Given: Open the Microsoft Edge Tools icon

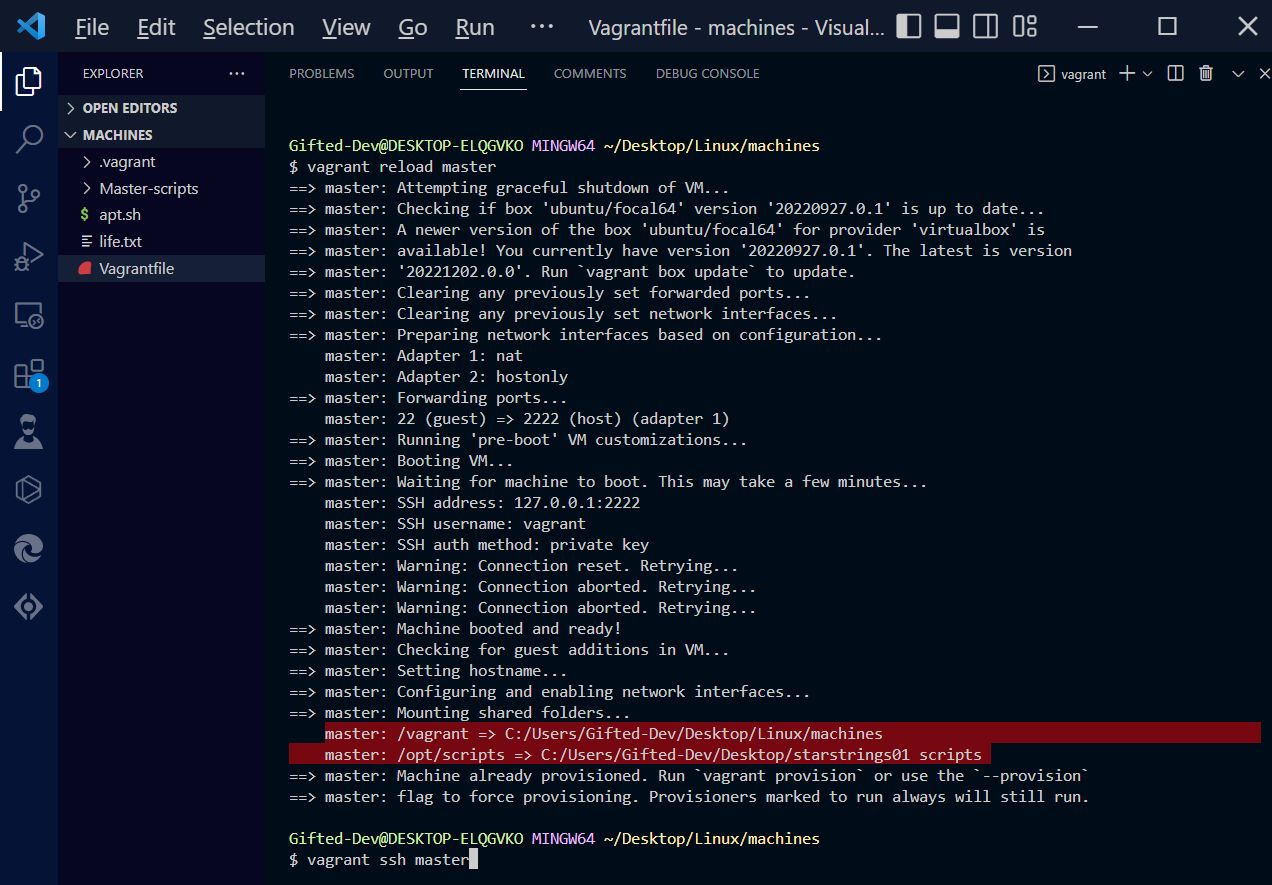Looking at the screenshot, I should (29, 547).
